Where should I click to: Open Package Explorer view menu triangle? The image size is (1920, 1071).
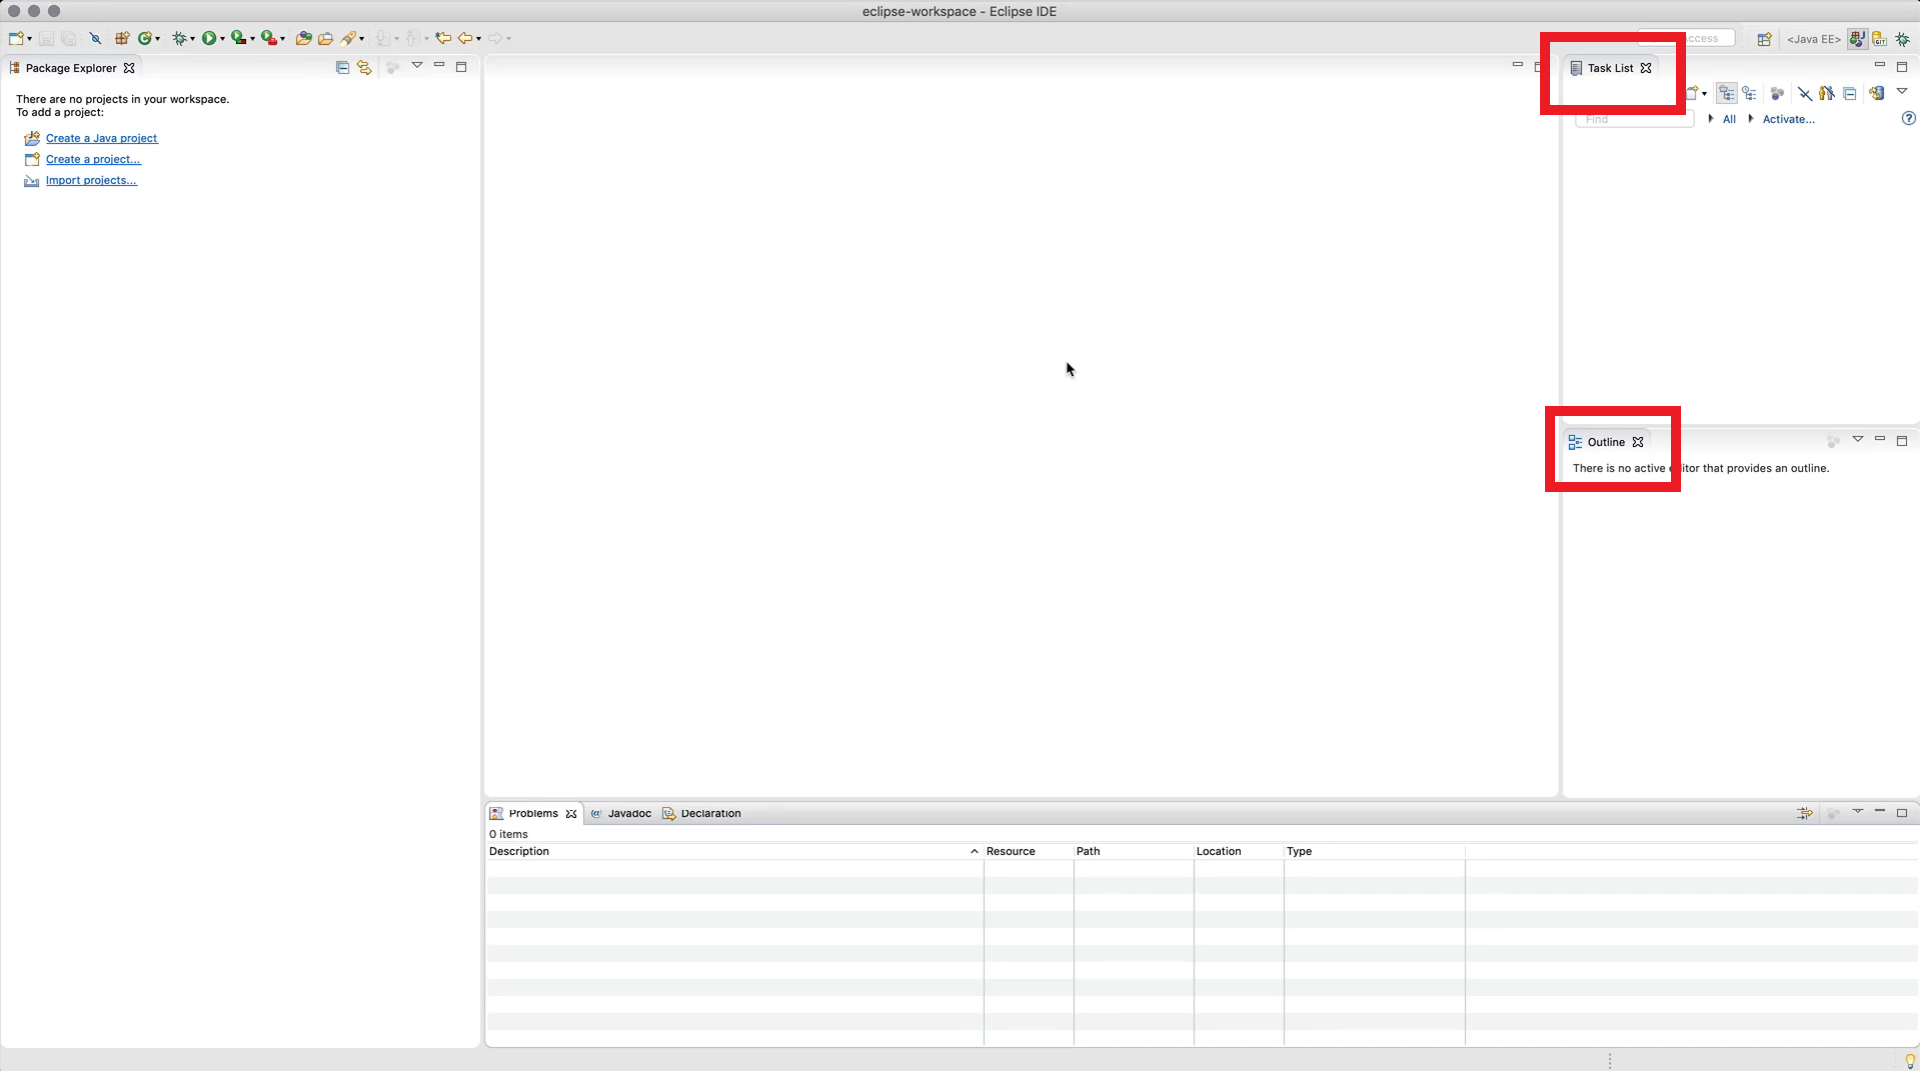(x=417, y=65)
